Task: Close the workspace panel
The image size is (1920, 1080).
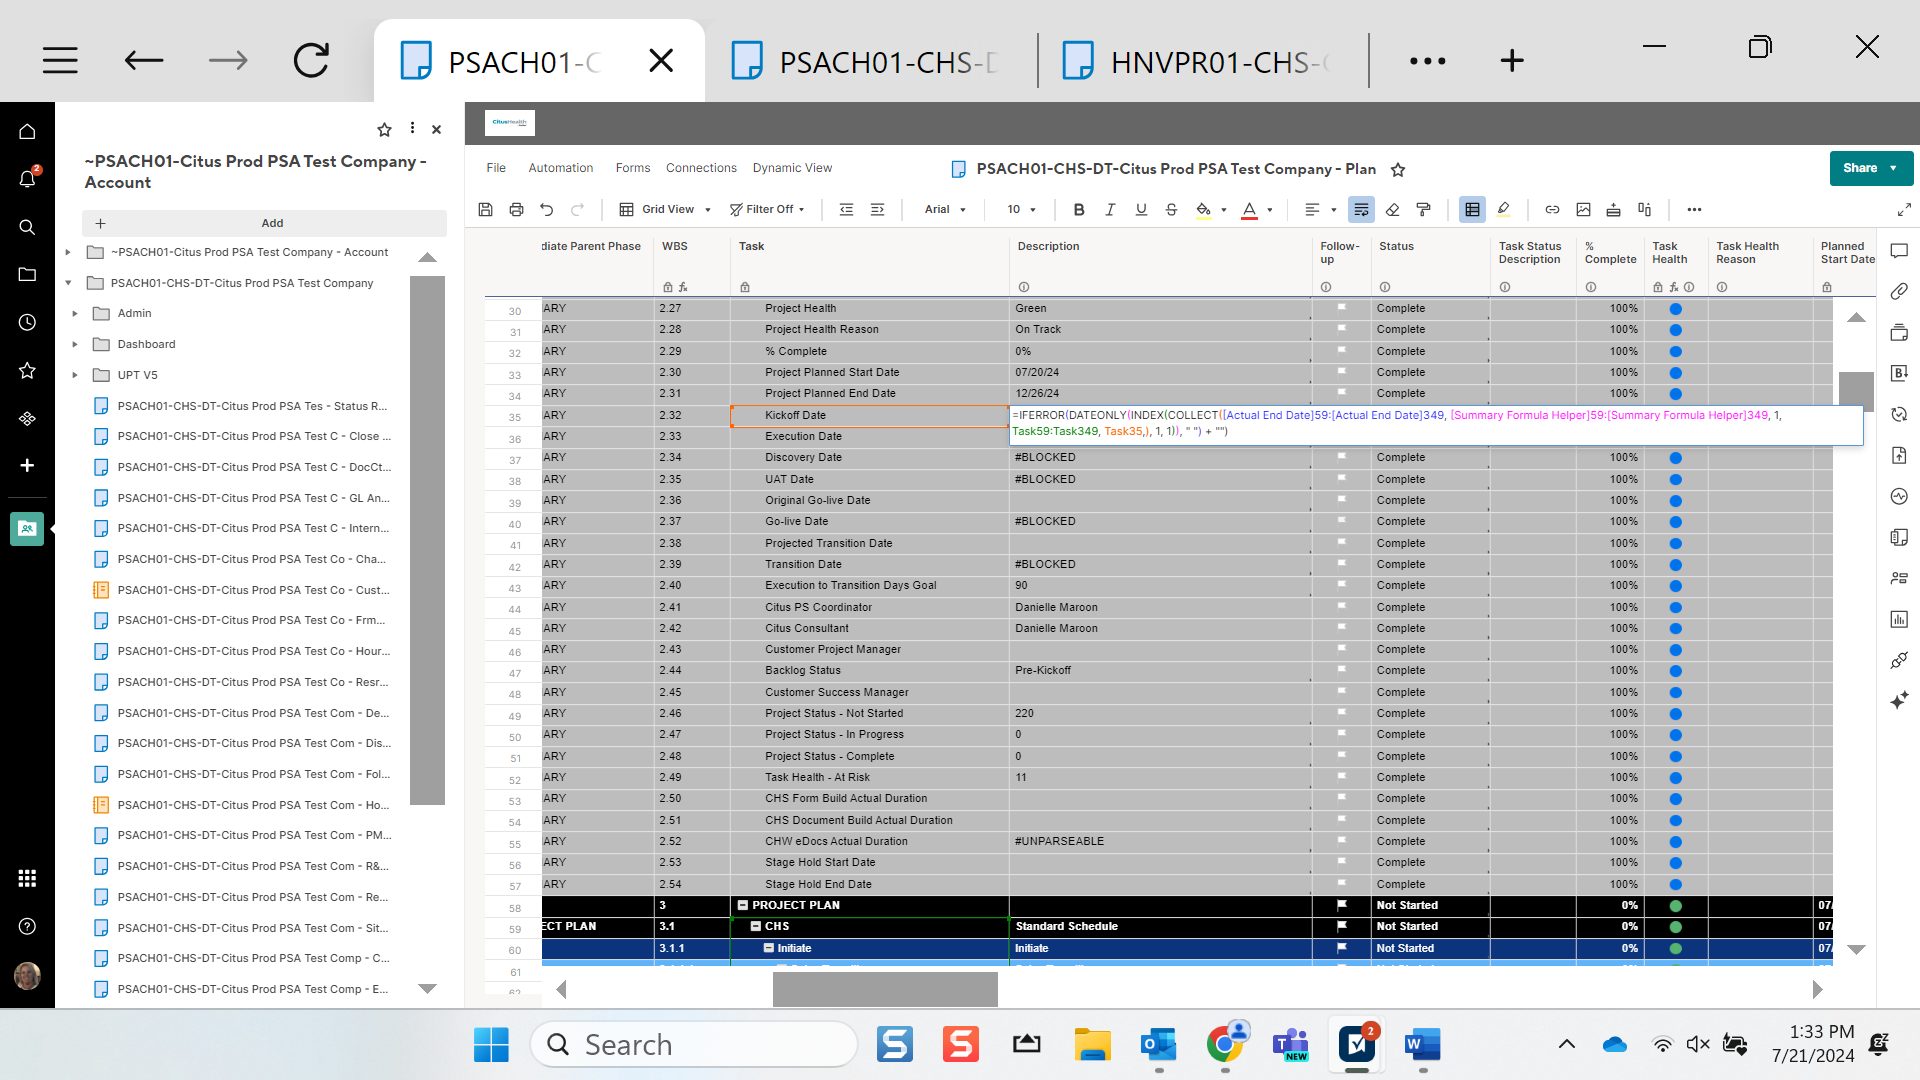Action: pyautogui.click(x=436, y=129)
